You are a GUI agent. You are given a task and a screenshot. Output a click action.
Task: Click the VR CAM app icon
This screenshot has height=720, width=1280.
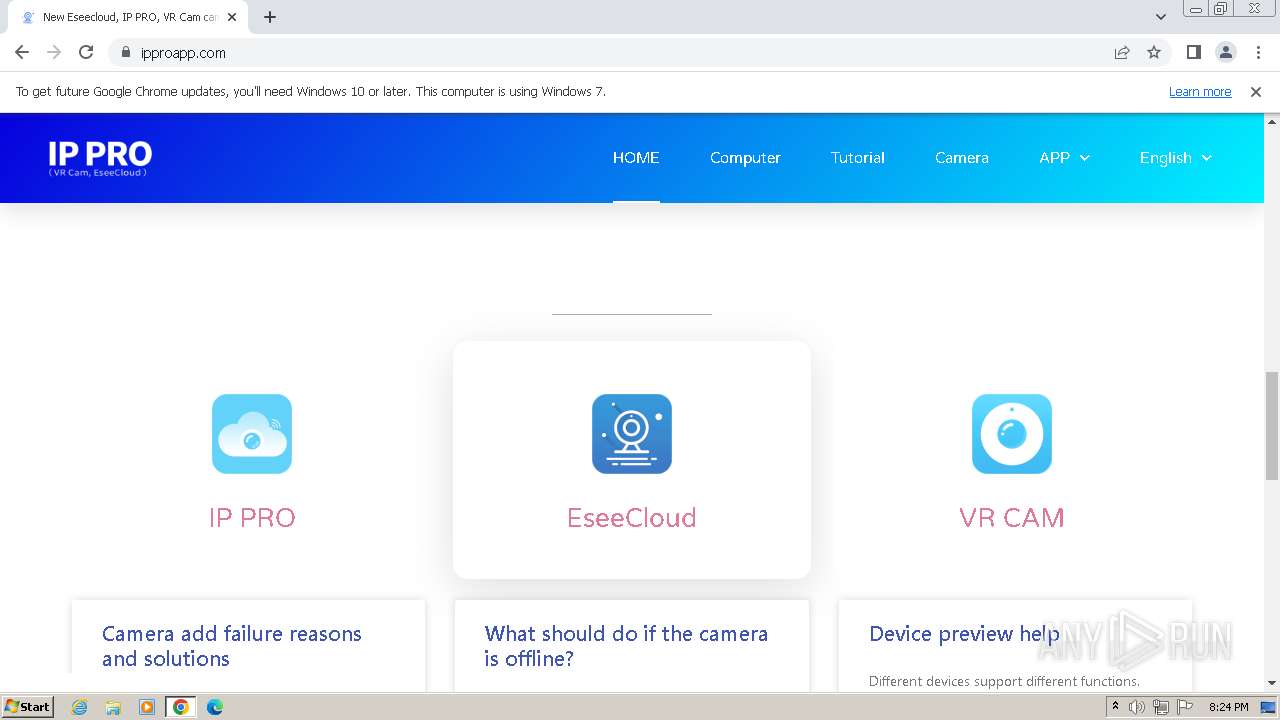[1012, 434]
